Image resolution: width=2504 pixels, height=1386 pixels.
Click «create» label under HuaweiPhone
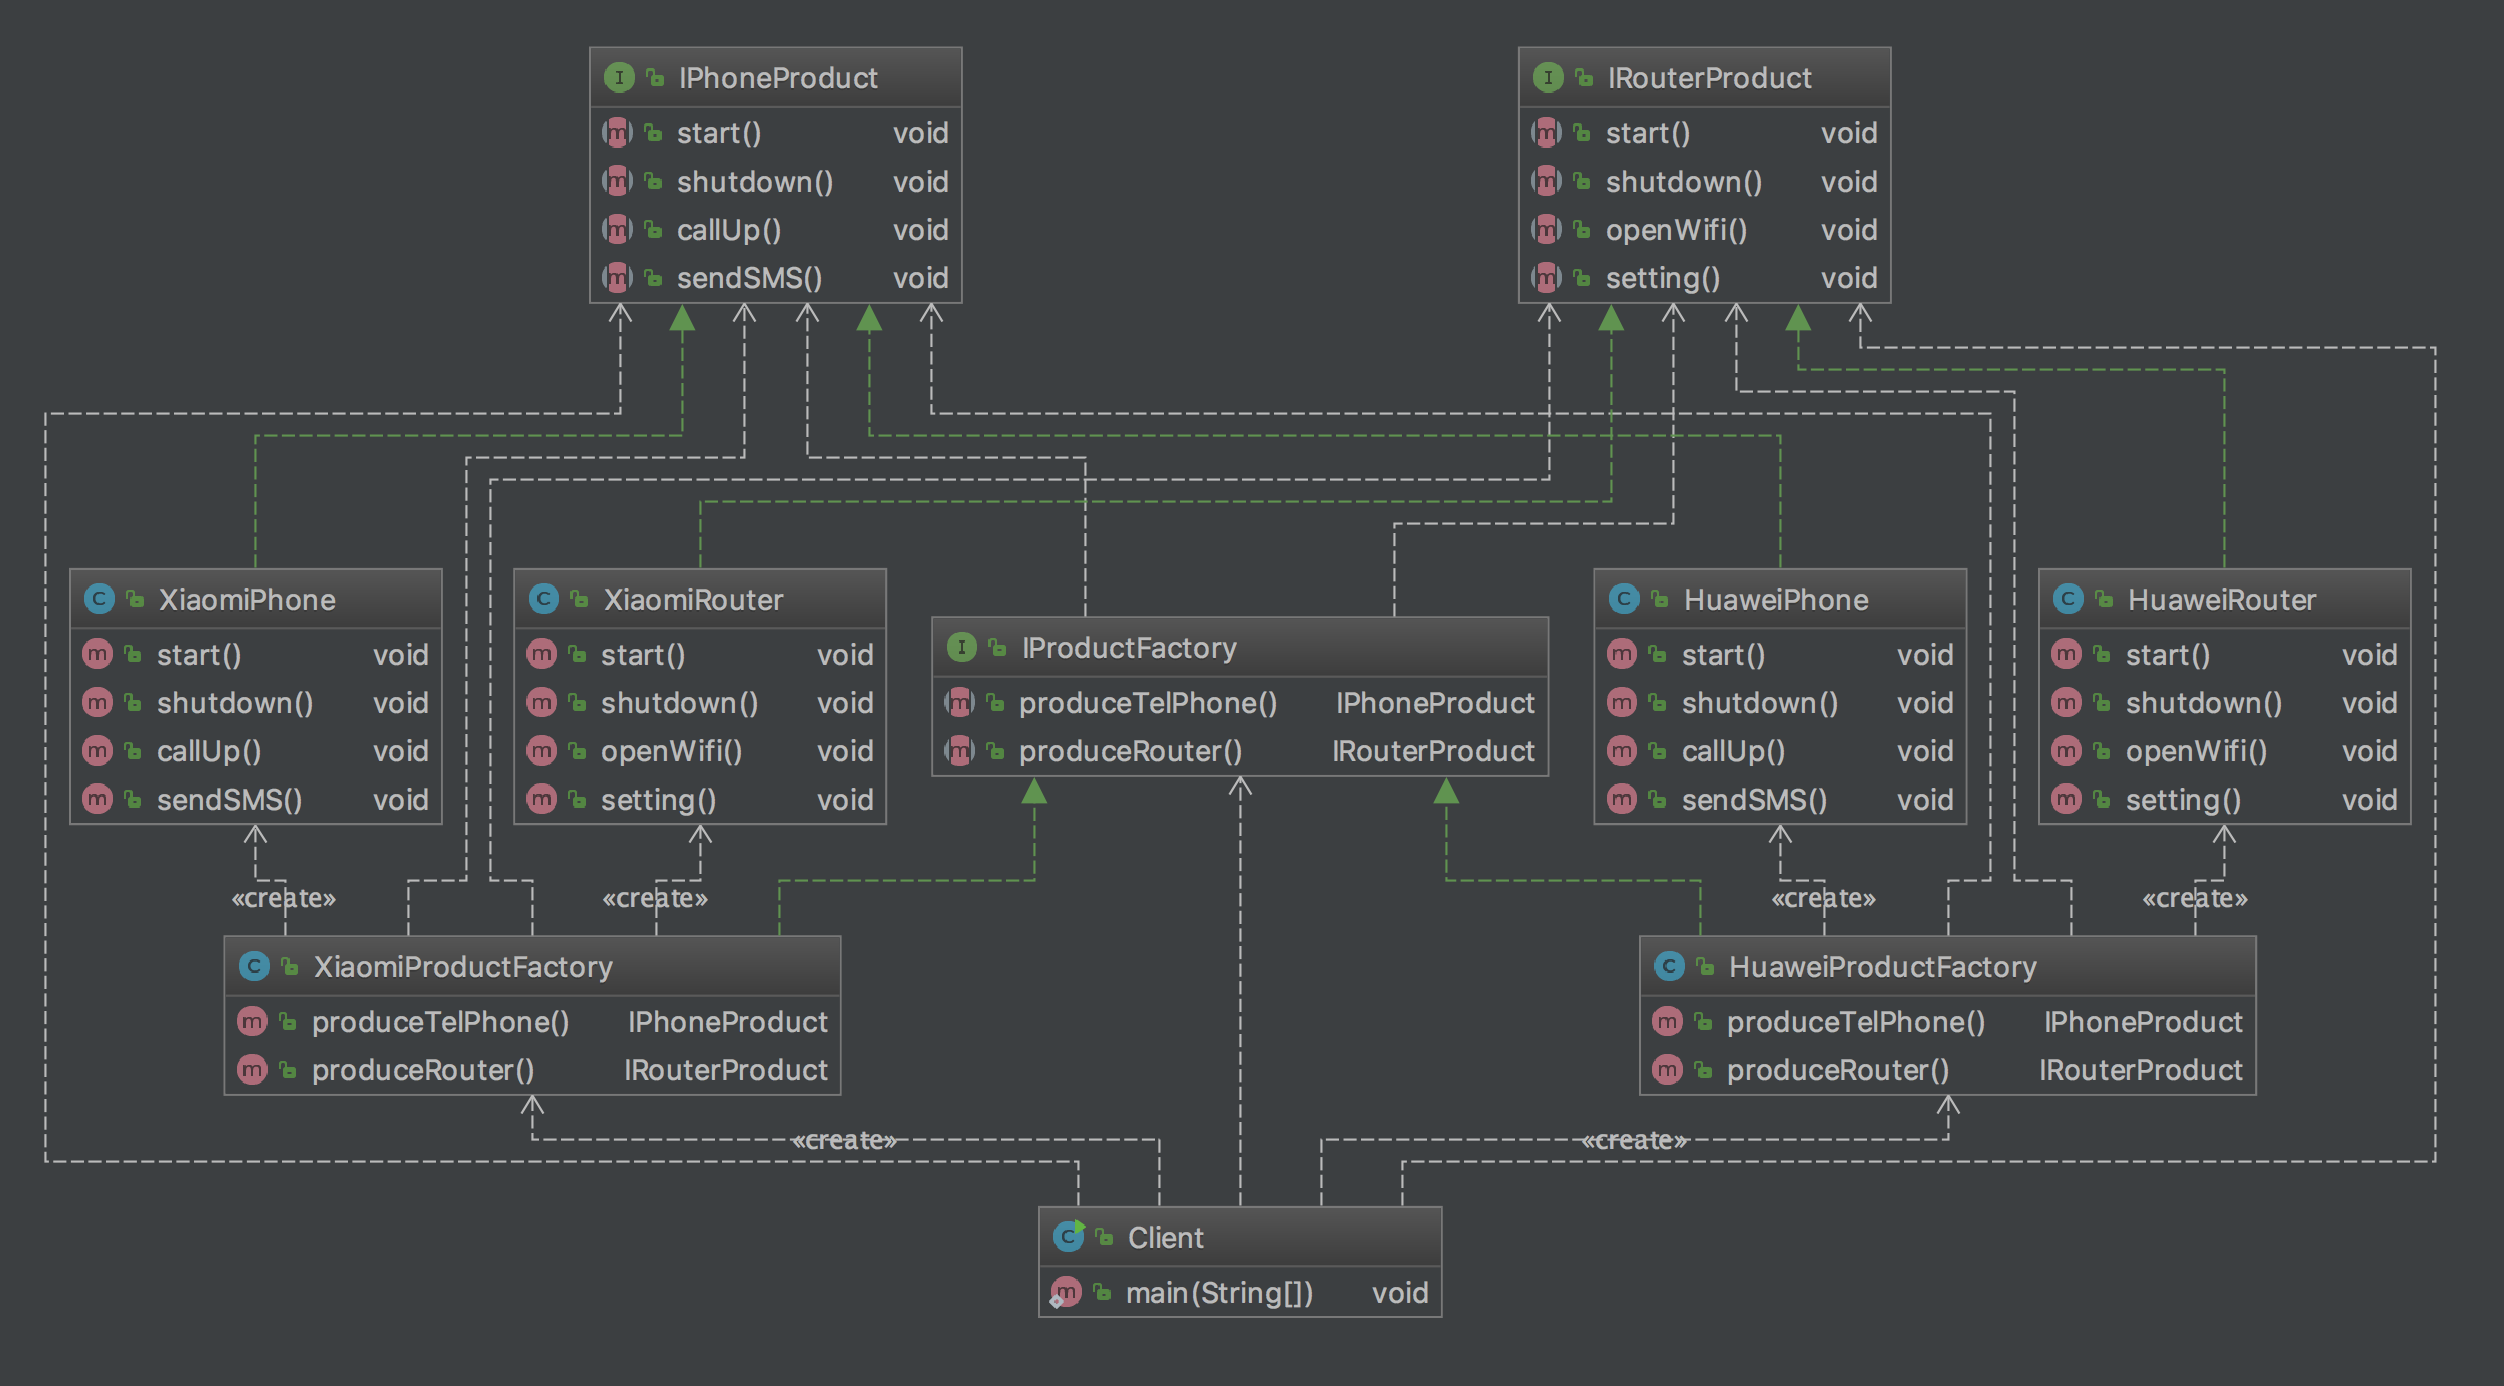point(1824,898)
